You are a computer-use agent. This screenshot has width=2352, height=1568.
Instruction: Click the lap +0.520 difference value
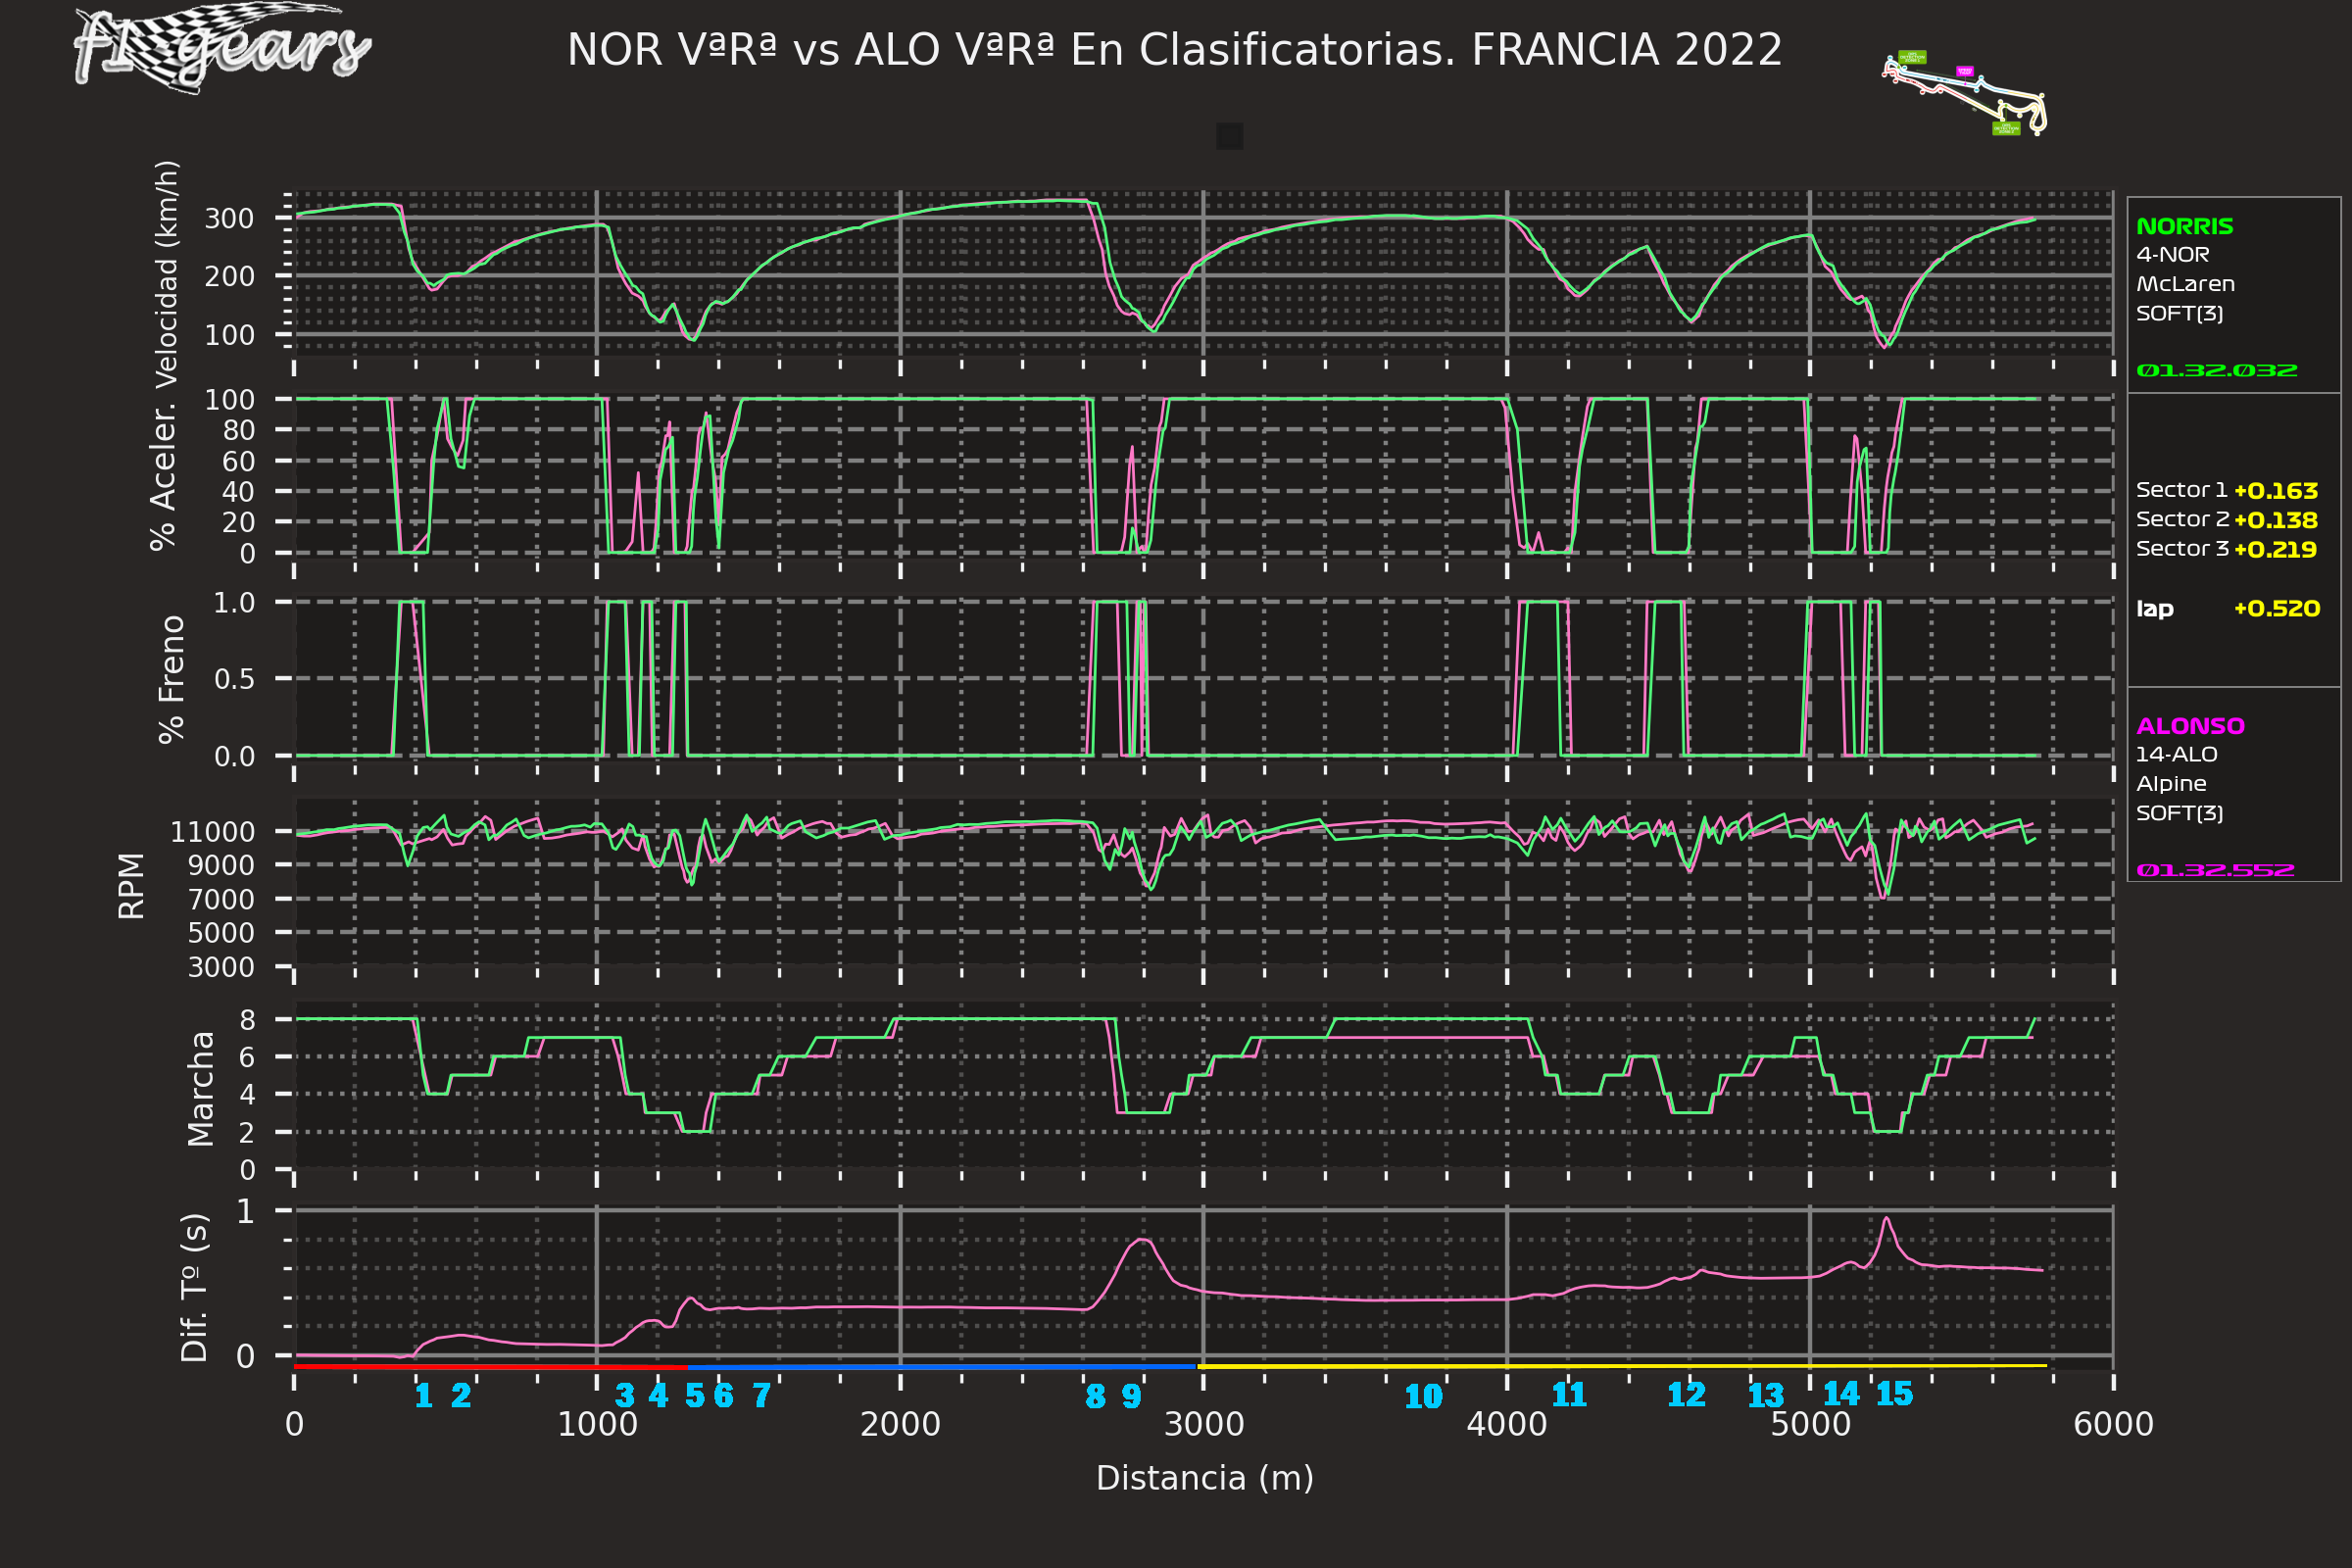coord(2276,609)
